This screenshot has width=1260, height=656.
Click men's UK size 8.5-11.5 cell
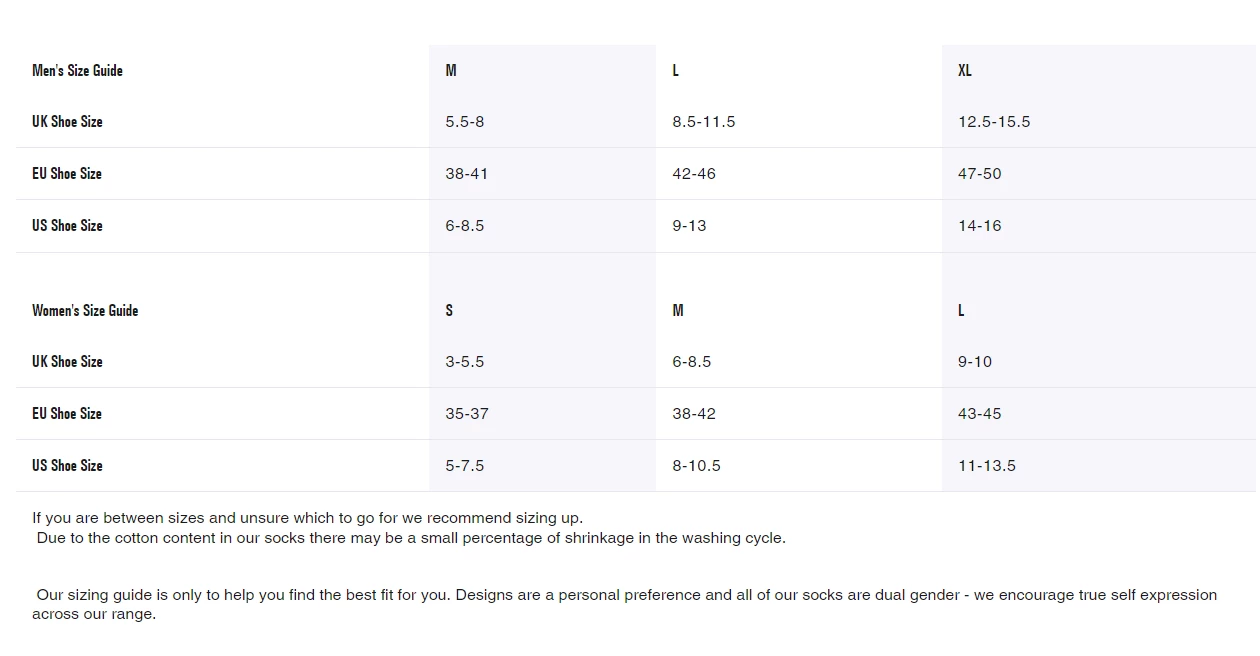(x=703, y=122)
